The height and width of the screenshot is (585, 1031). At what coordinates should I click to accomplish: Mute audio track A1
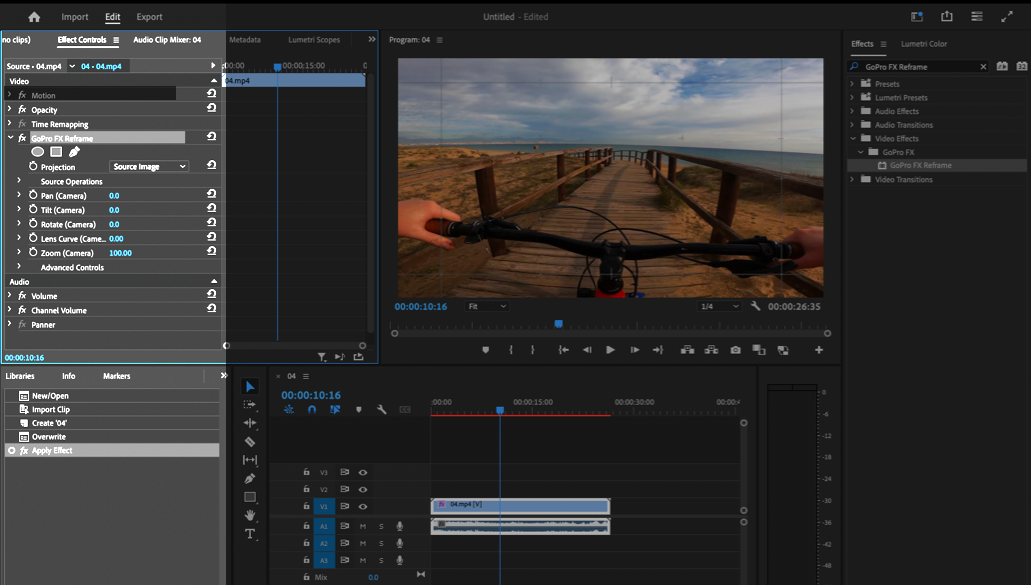tap(363, 526)
